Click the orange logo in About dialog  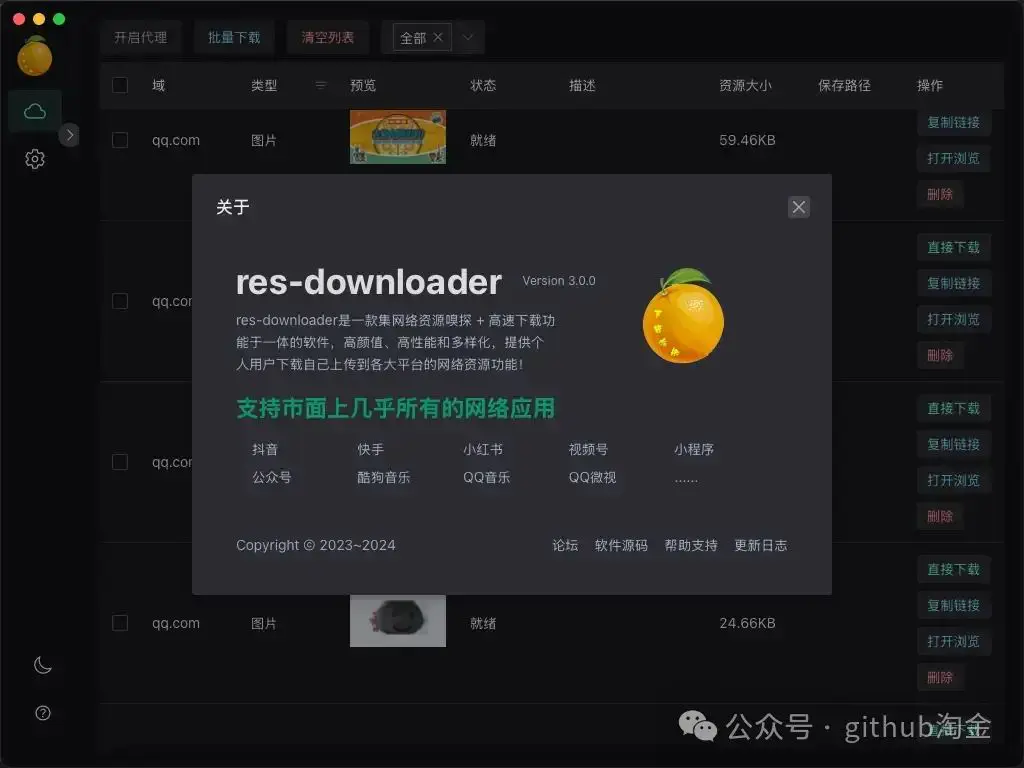(683, 315)
